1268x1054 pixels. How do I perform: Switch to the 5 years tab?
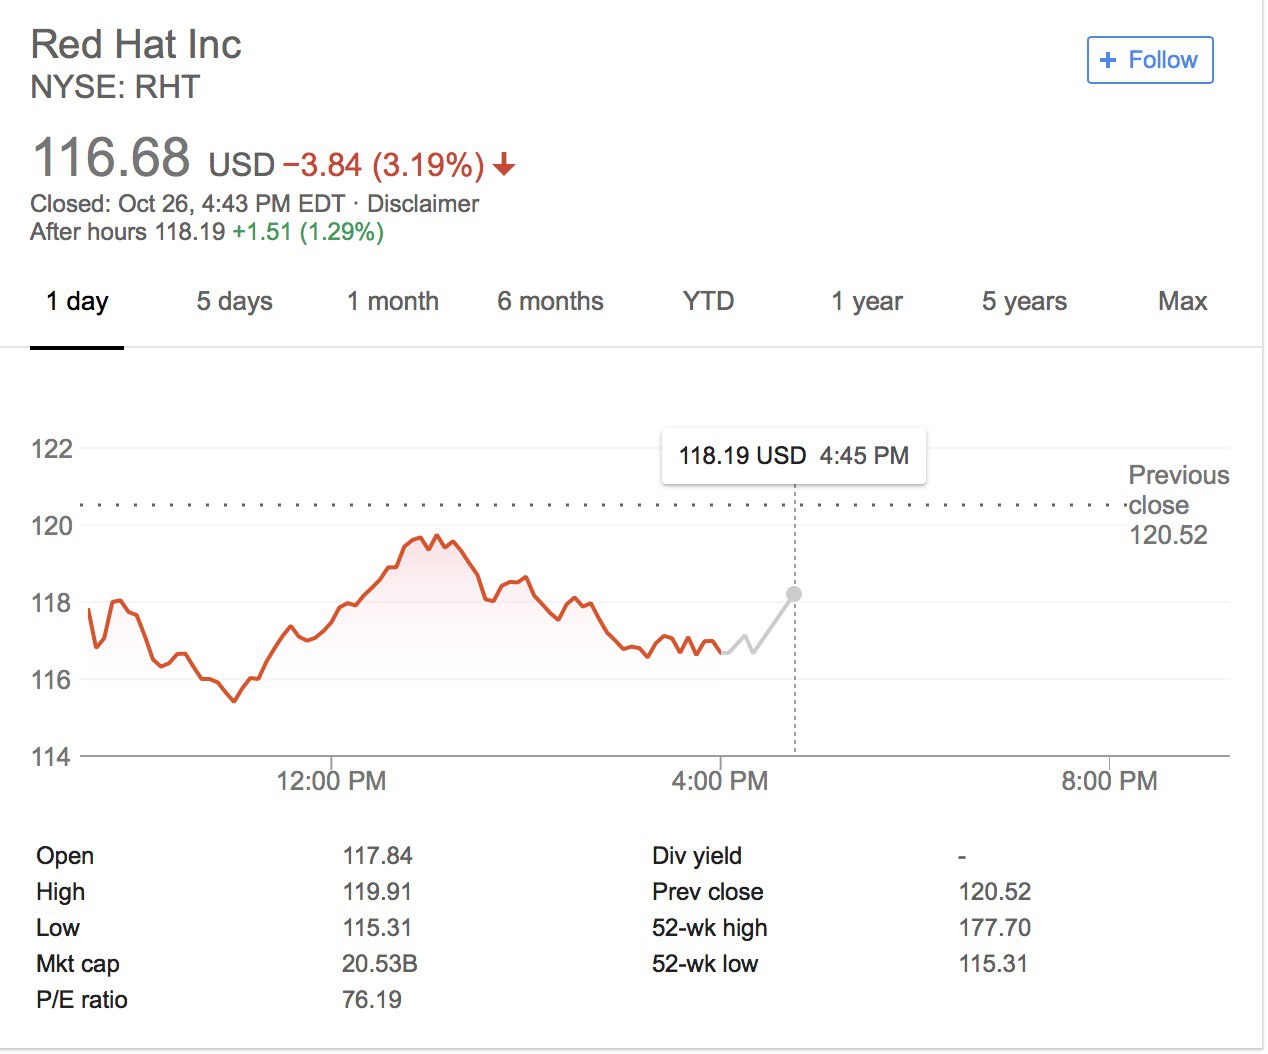click(1024, 302)
